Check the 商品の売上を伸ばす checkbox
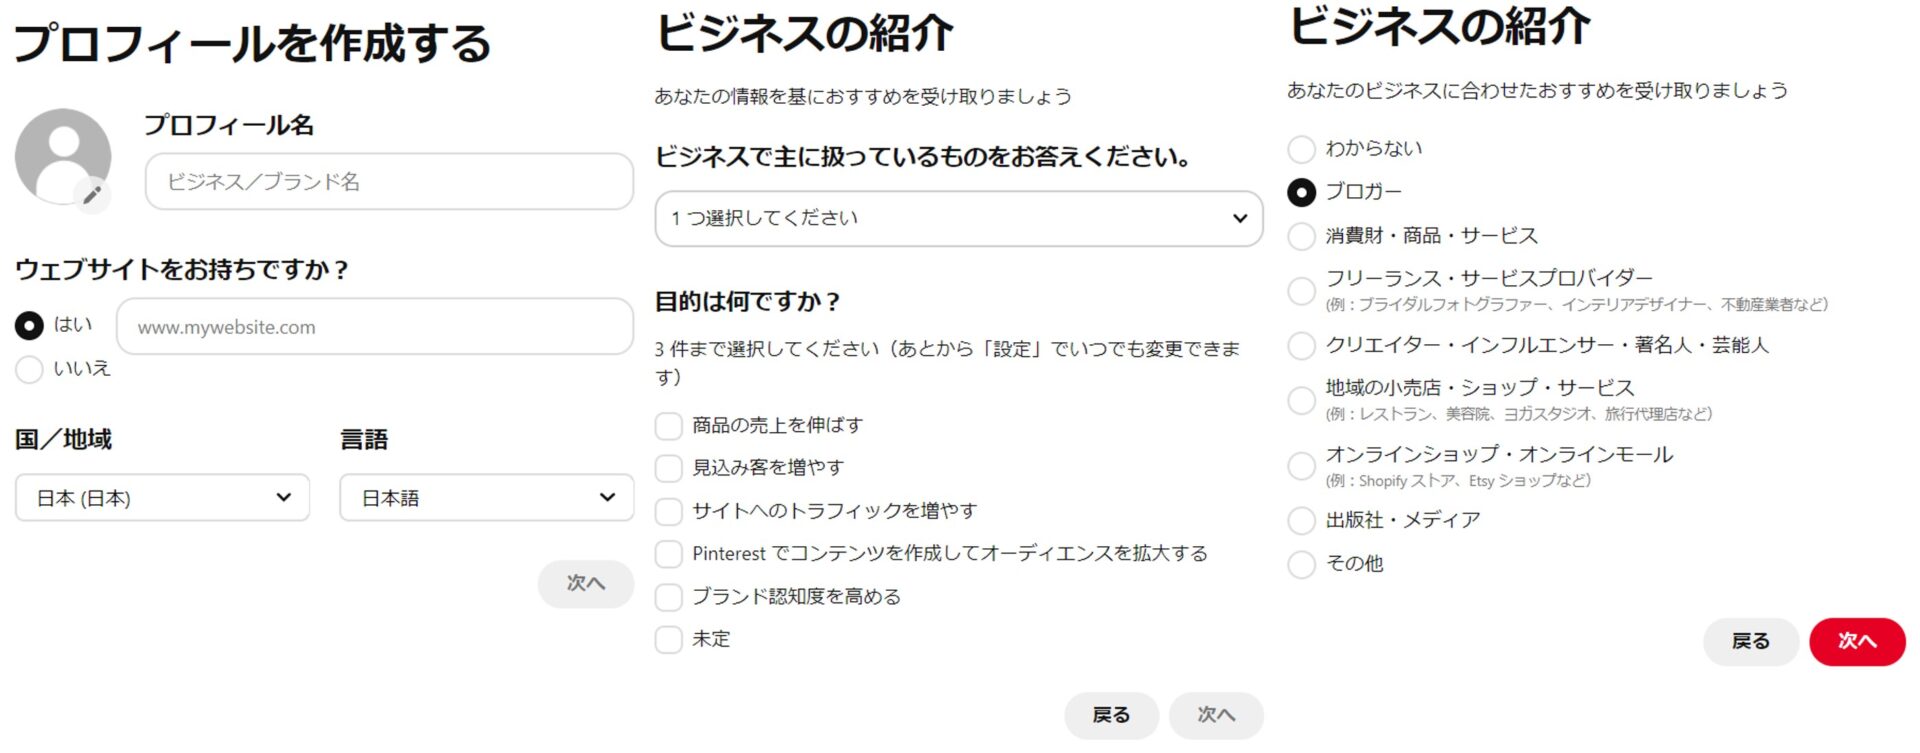The image size is (1920, 753). point(668,426)
